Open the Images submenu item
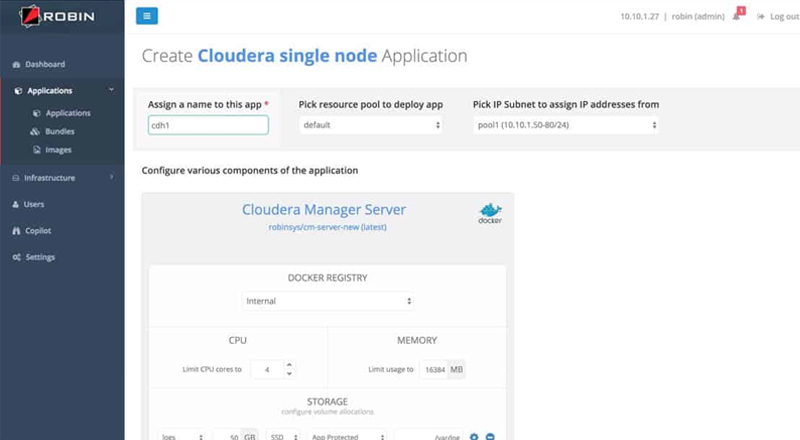This screenshot has width=800, height=440. pyautogui.click(x=58, y=150)
